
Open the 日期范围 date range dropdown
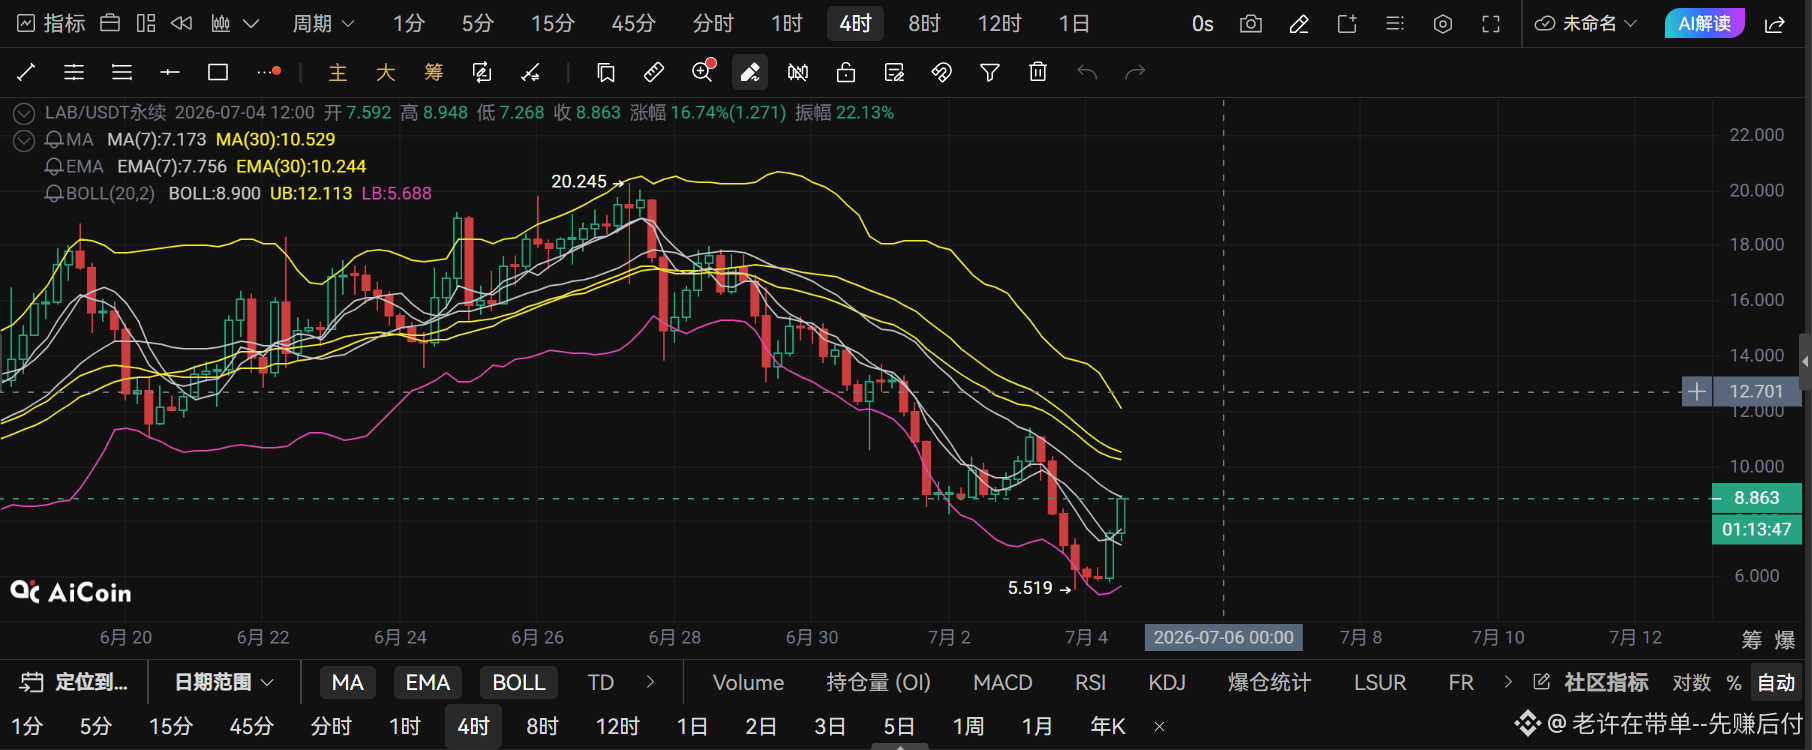pyautogui.click(x=224, y=682)
